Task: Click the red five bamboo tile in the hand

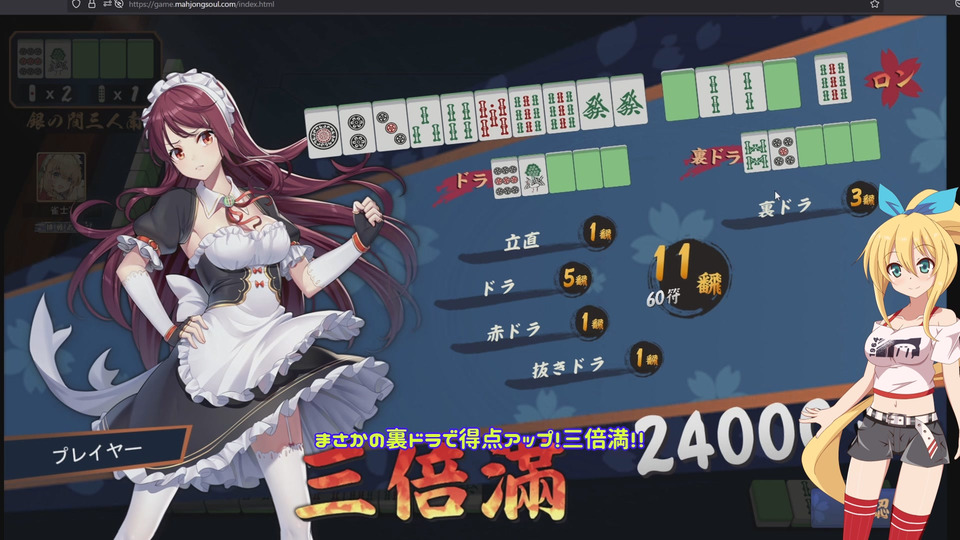Action: coord(493,113)
